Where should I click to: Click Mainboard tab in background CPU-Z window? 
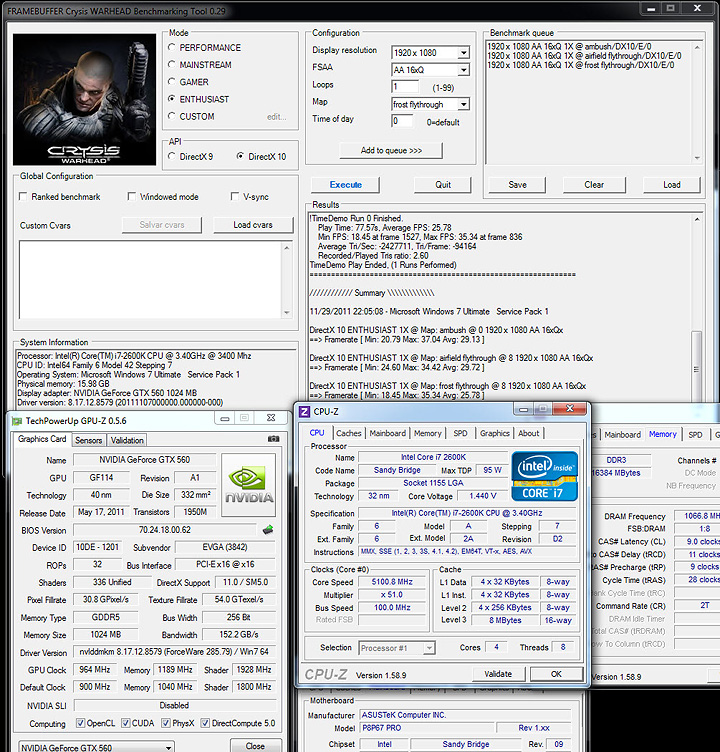622,435
